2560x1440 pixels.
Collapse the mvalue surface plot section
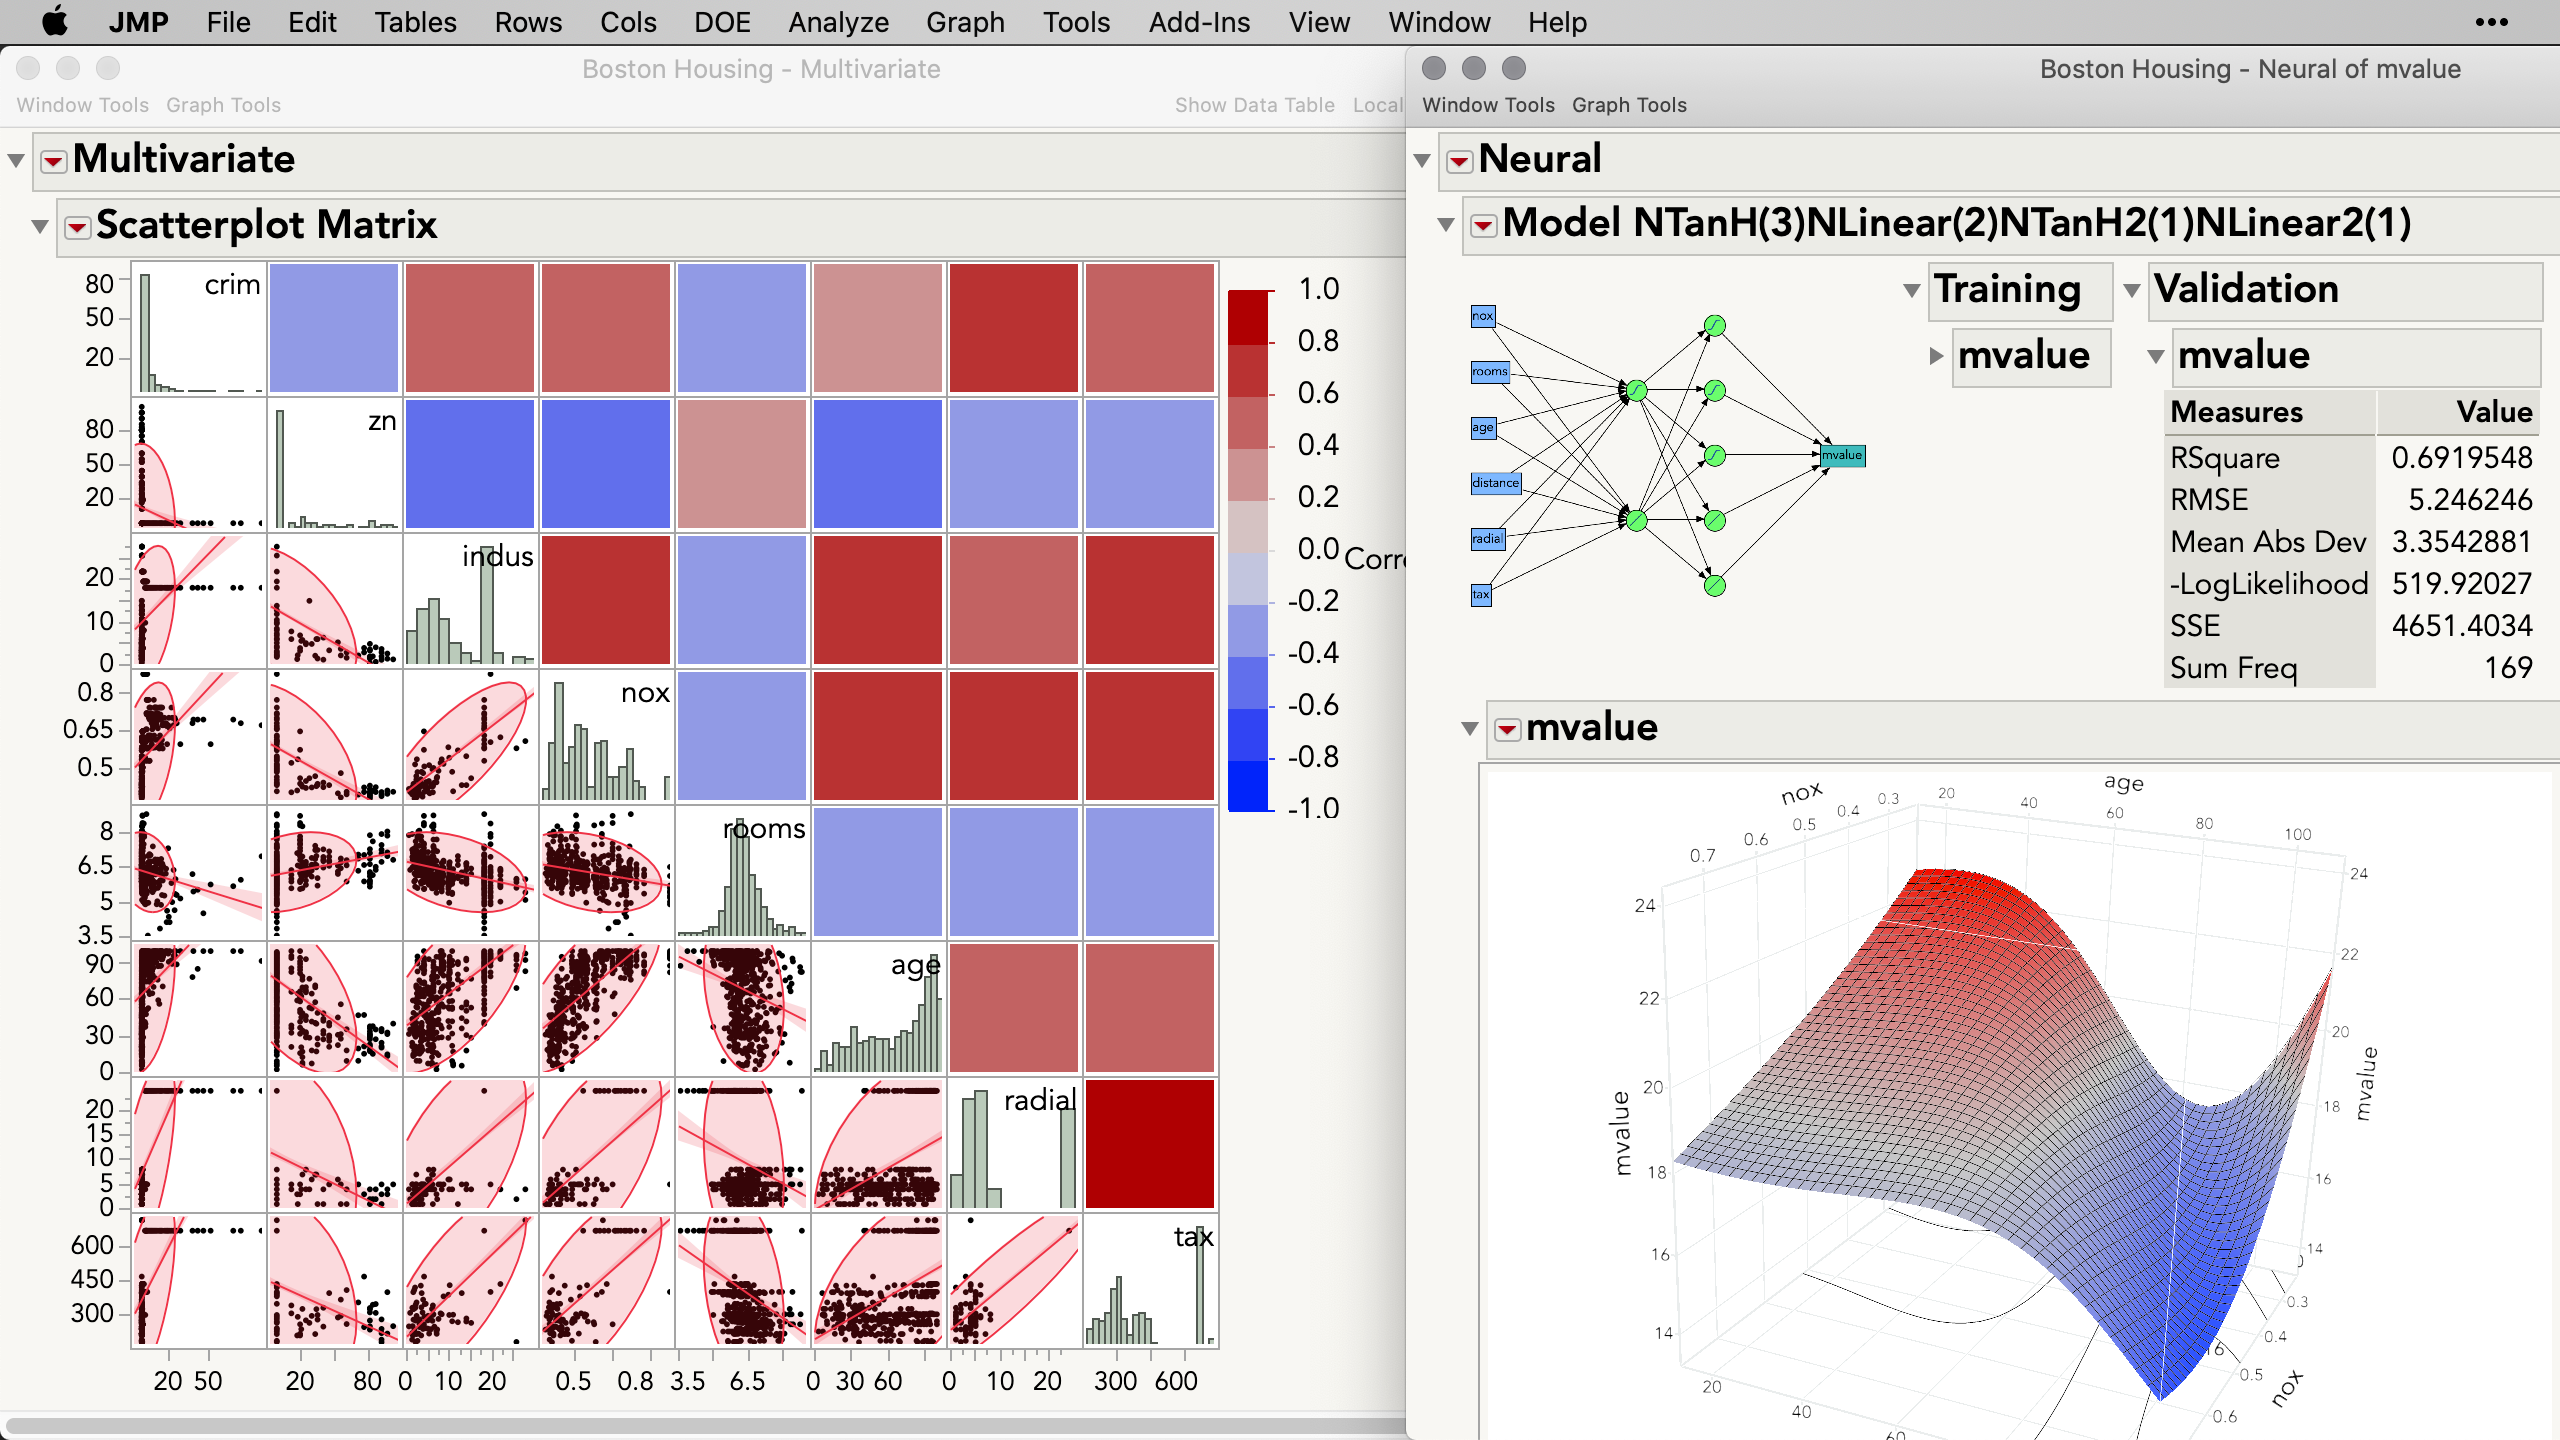[1470, 728]
